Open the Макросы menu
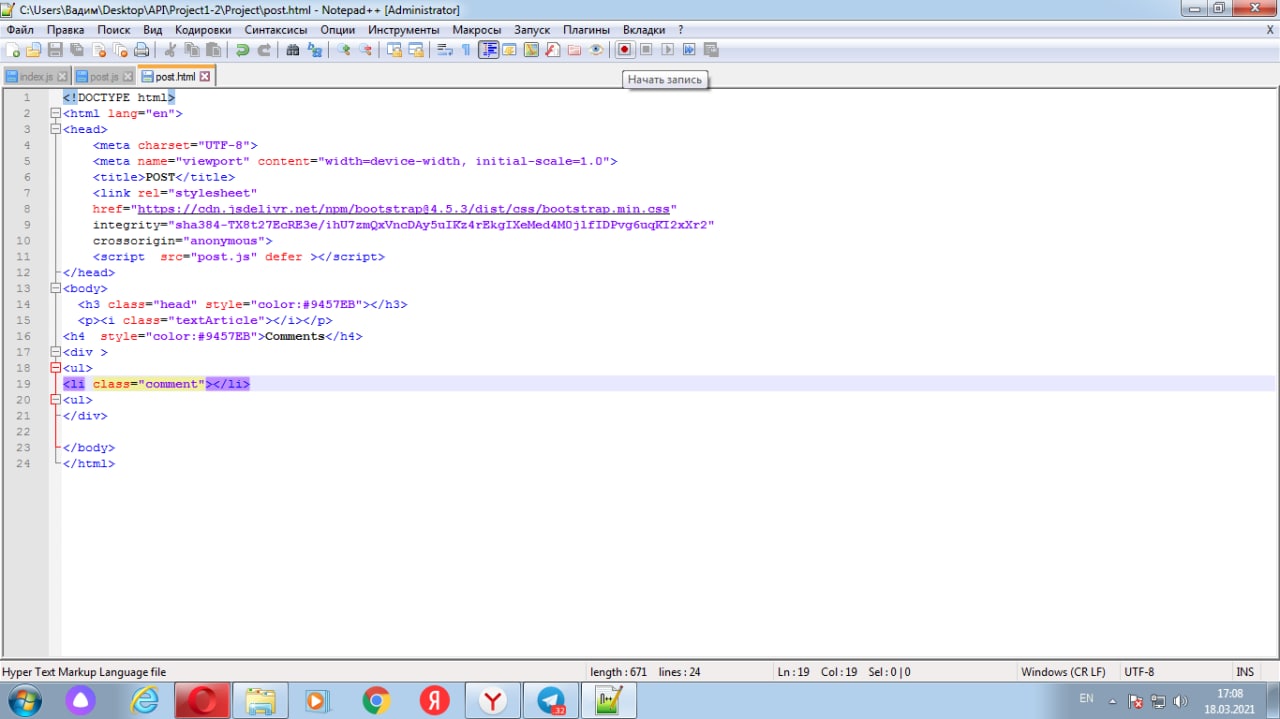The image size is (1280, 719). tap(477, 30)
